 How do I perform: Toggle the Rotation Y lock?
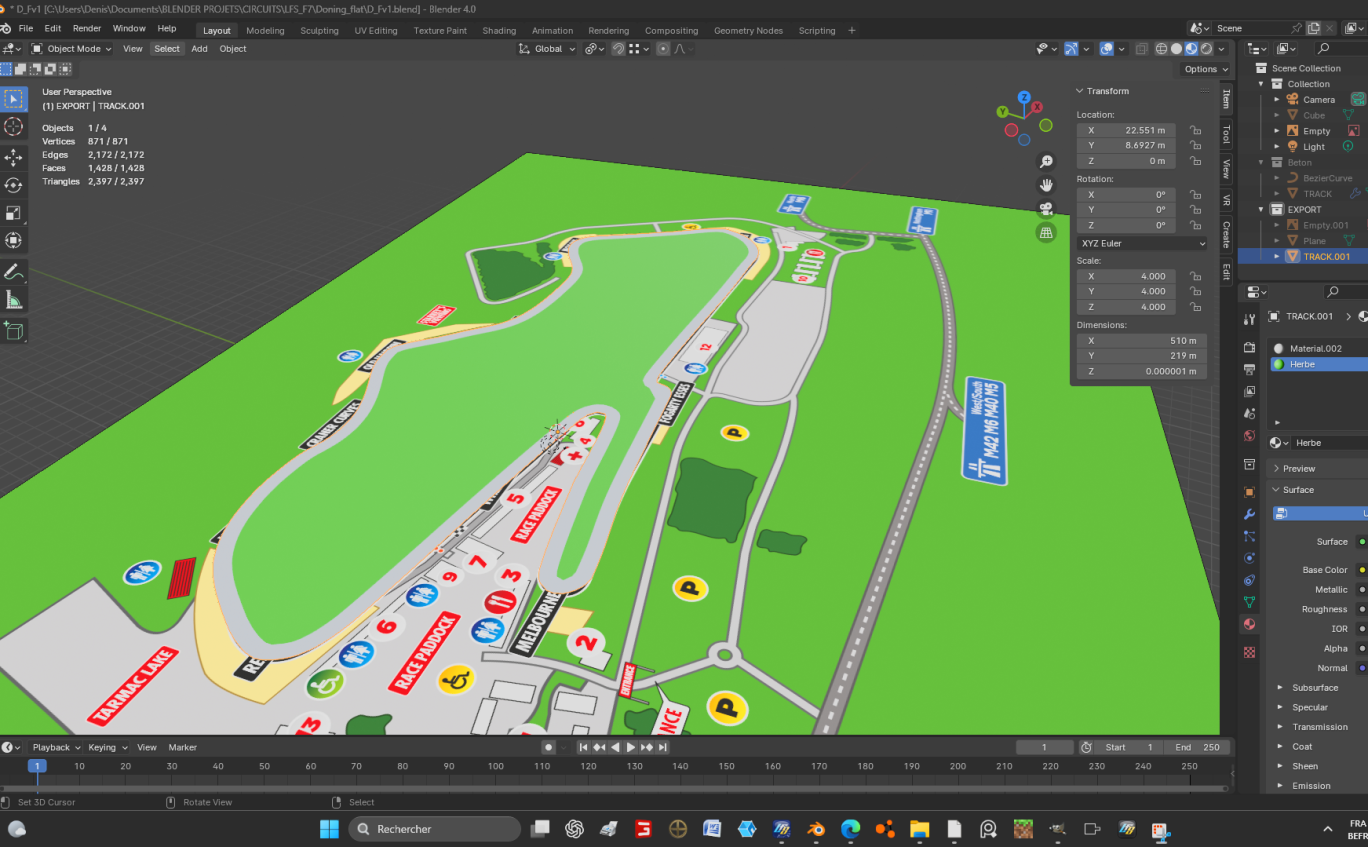[1195, 210]
